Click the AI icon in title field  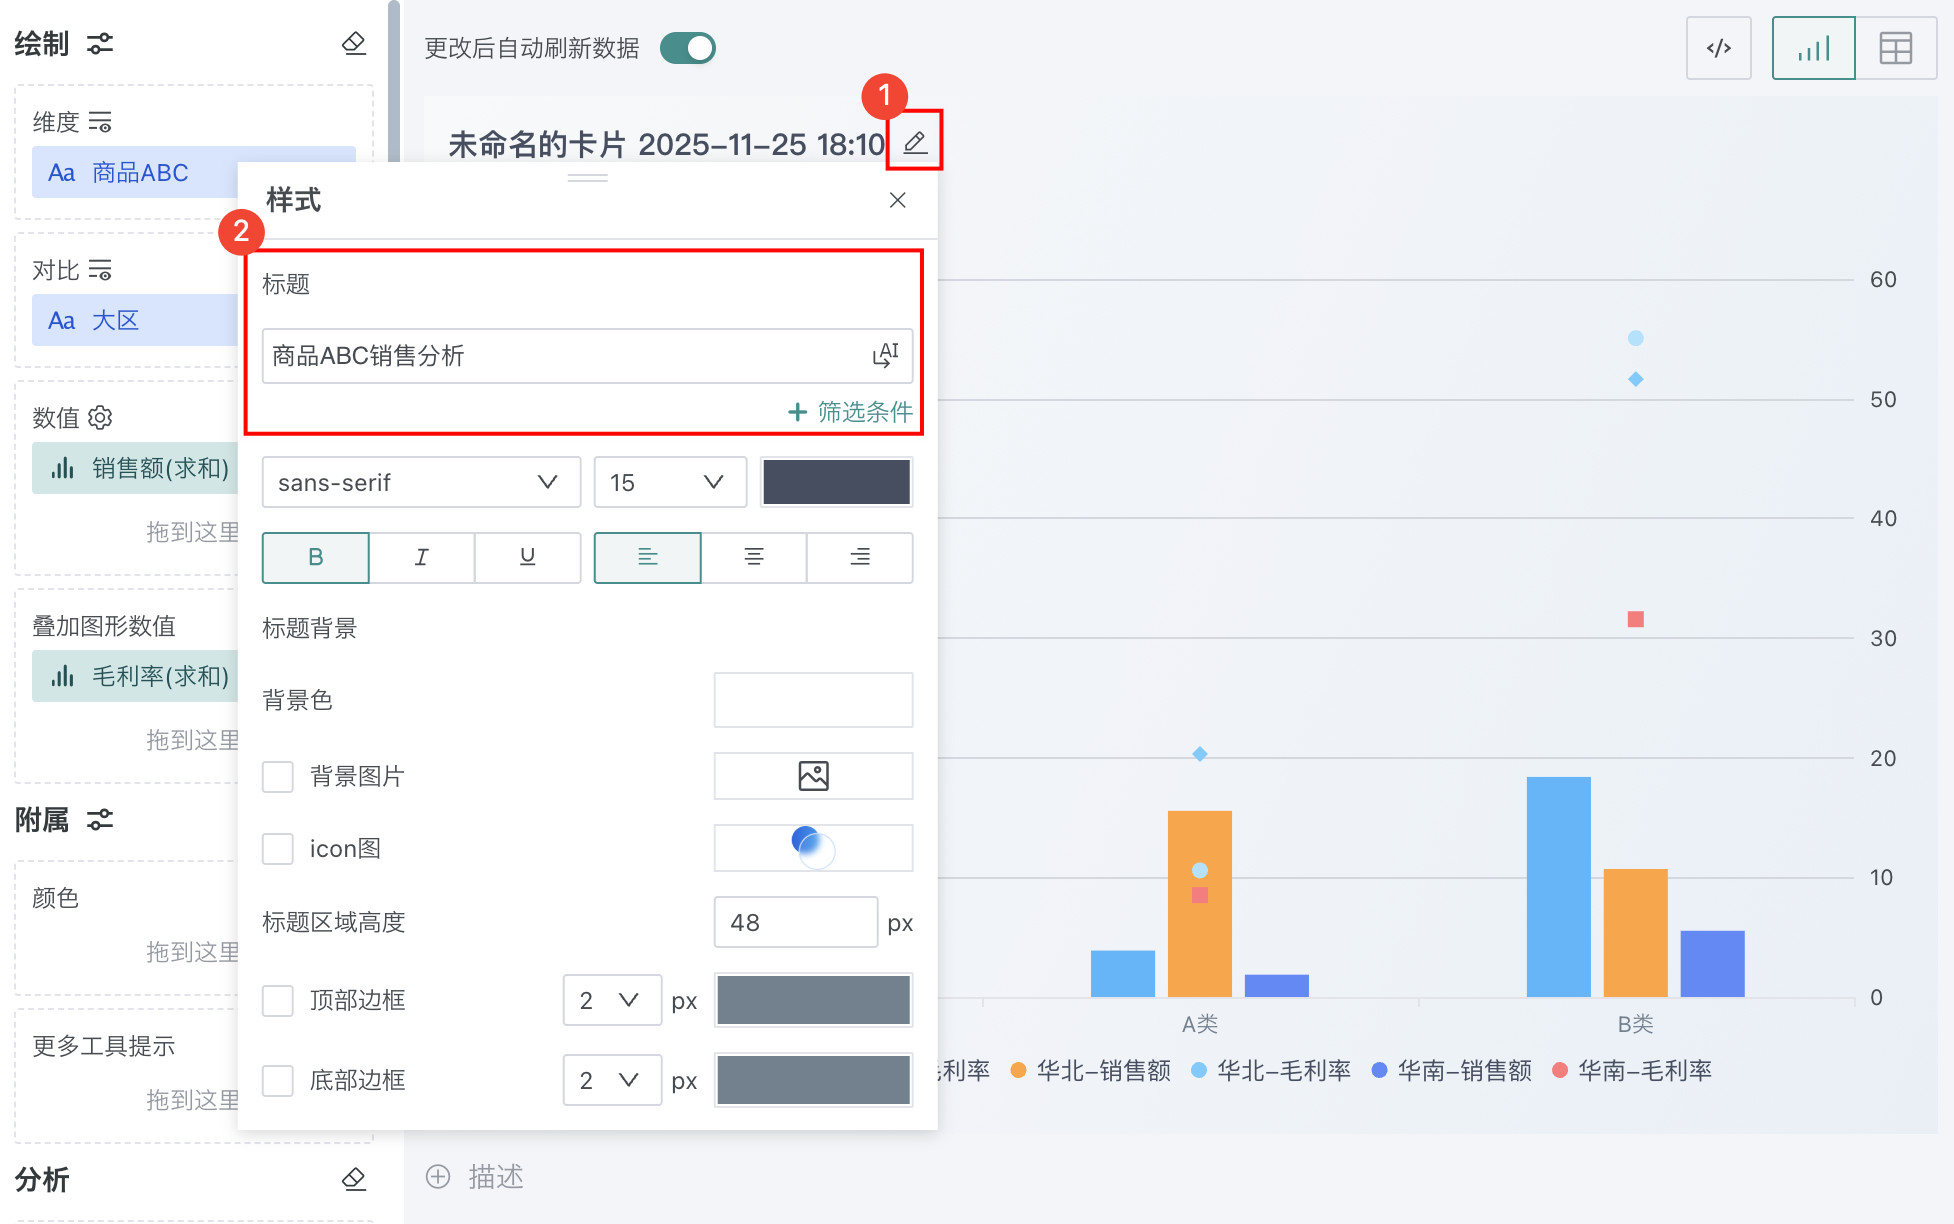pos(885,355)
